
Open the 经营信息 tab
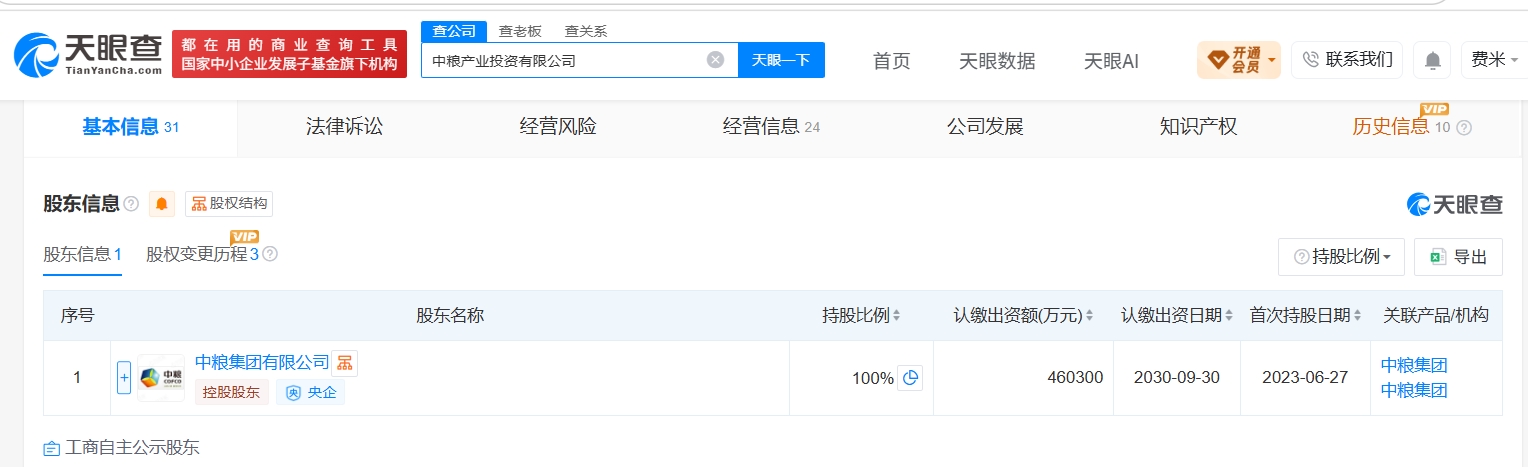click(x=771, y=127)
